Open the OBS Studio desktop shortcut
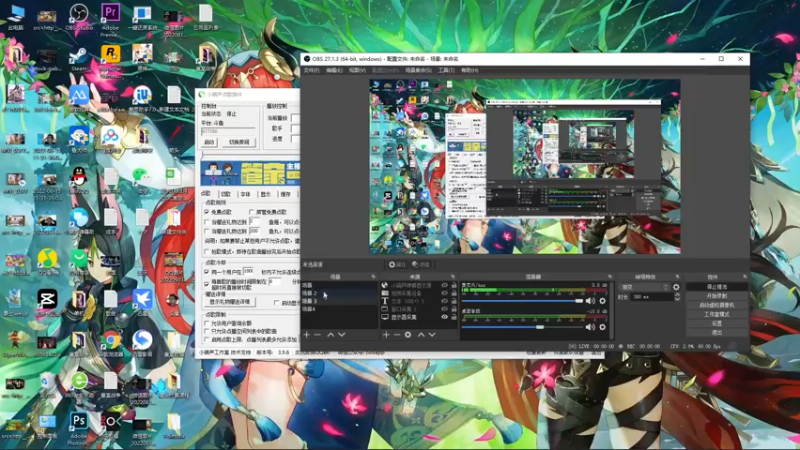 (79, 15)
